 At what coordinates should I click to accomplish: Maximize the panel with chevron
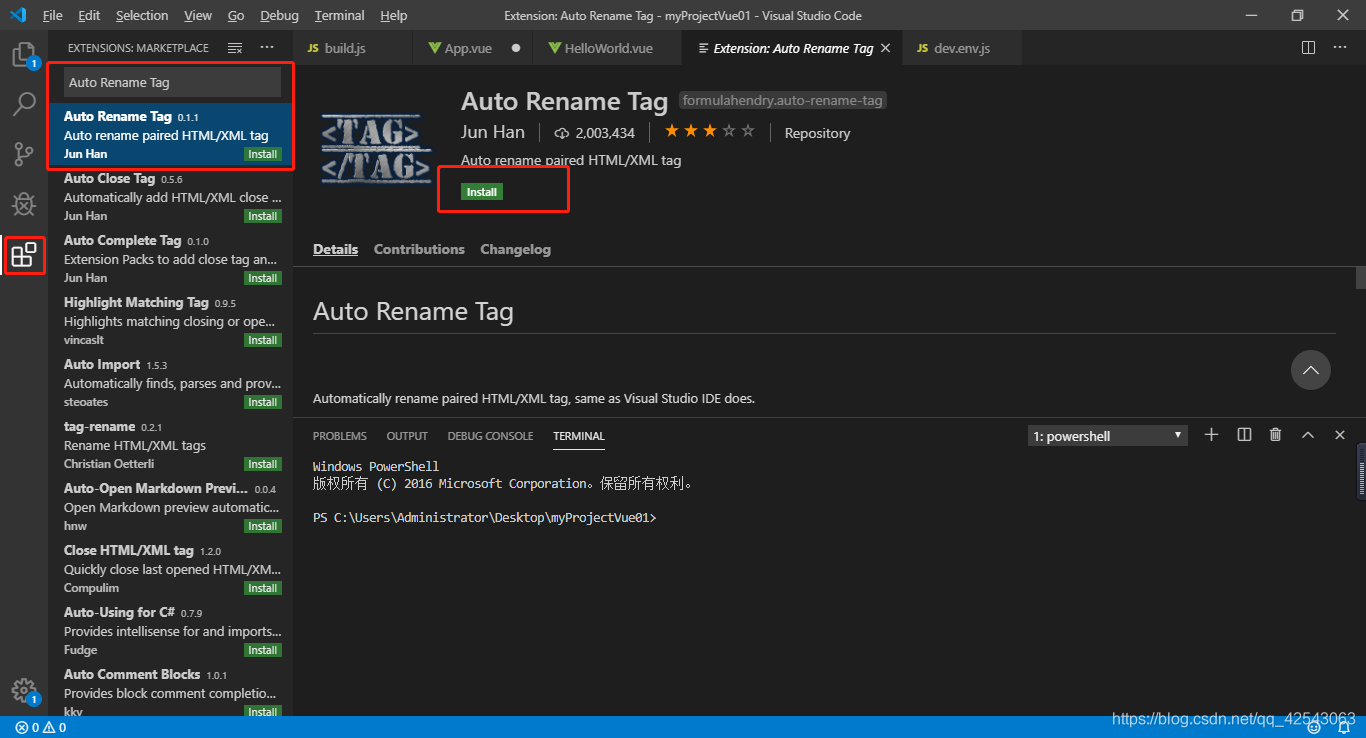[1307, 435]
